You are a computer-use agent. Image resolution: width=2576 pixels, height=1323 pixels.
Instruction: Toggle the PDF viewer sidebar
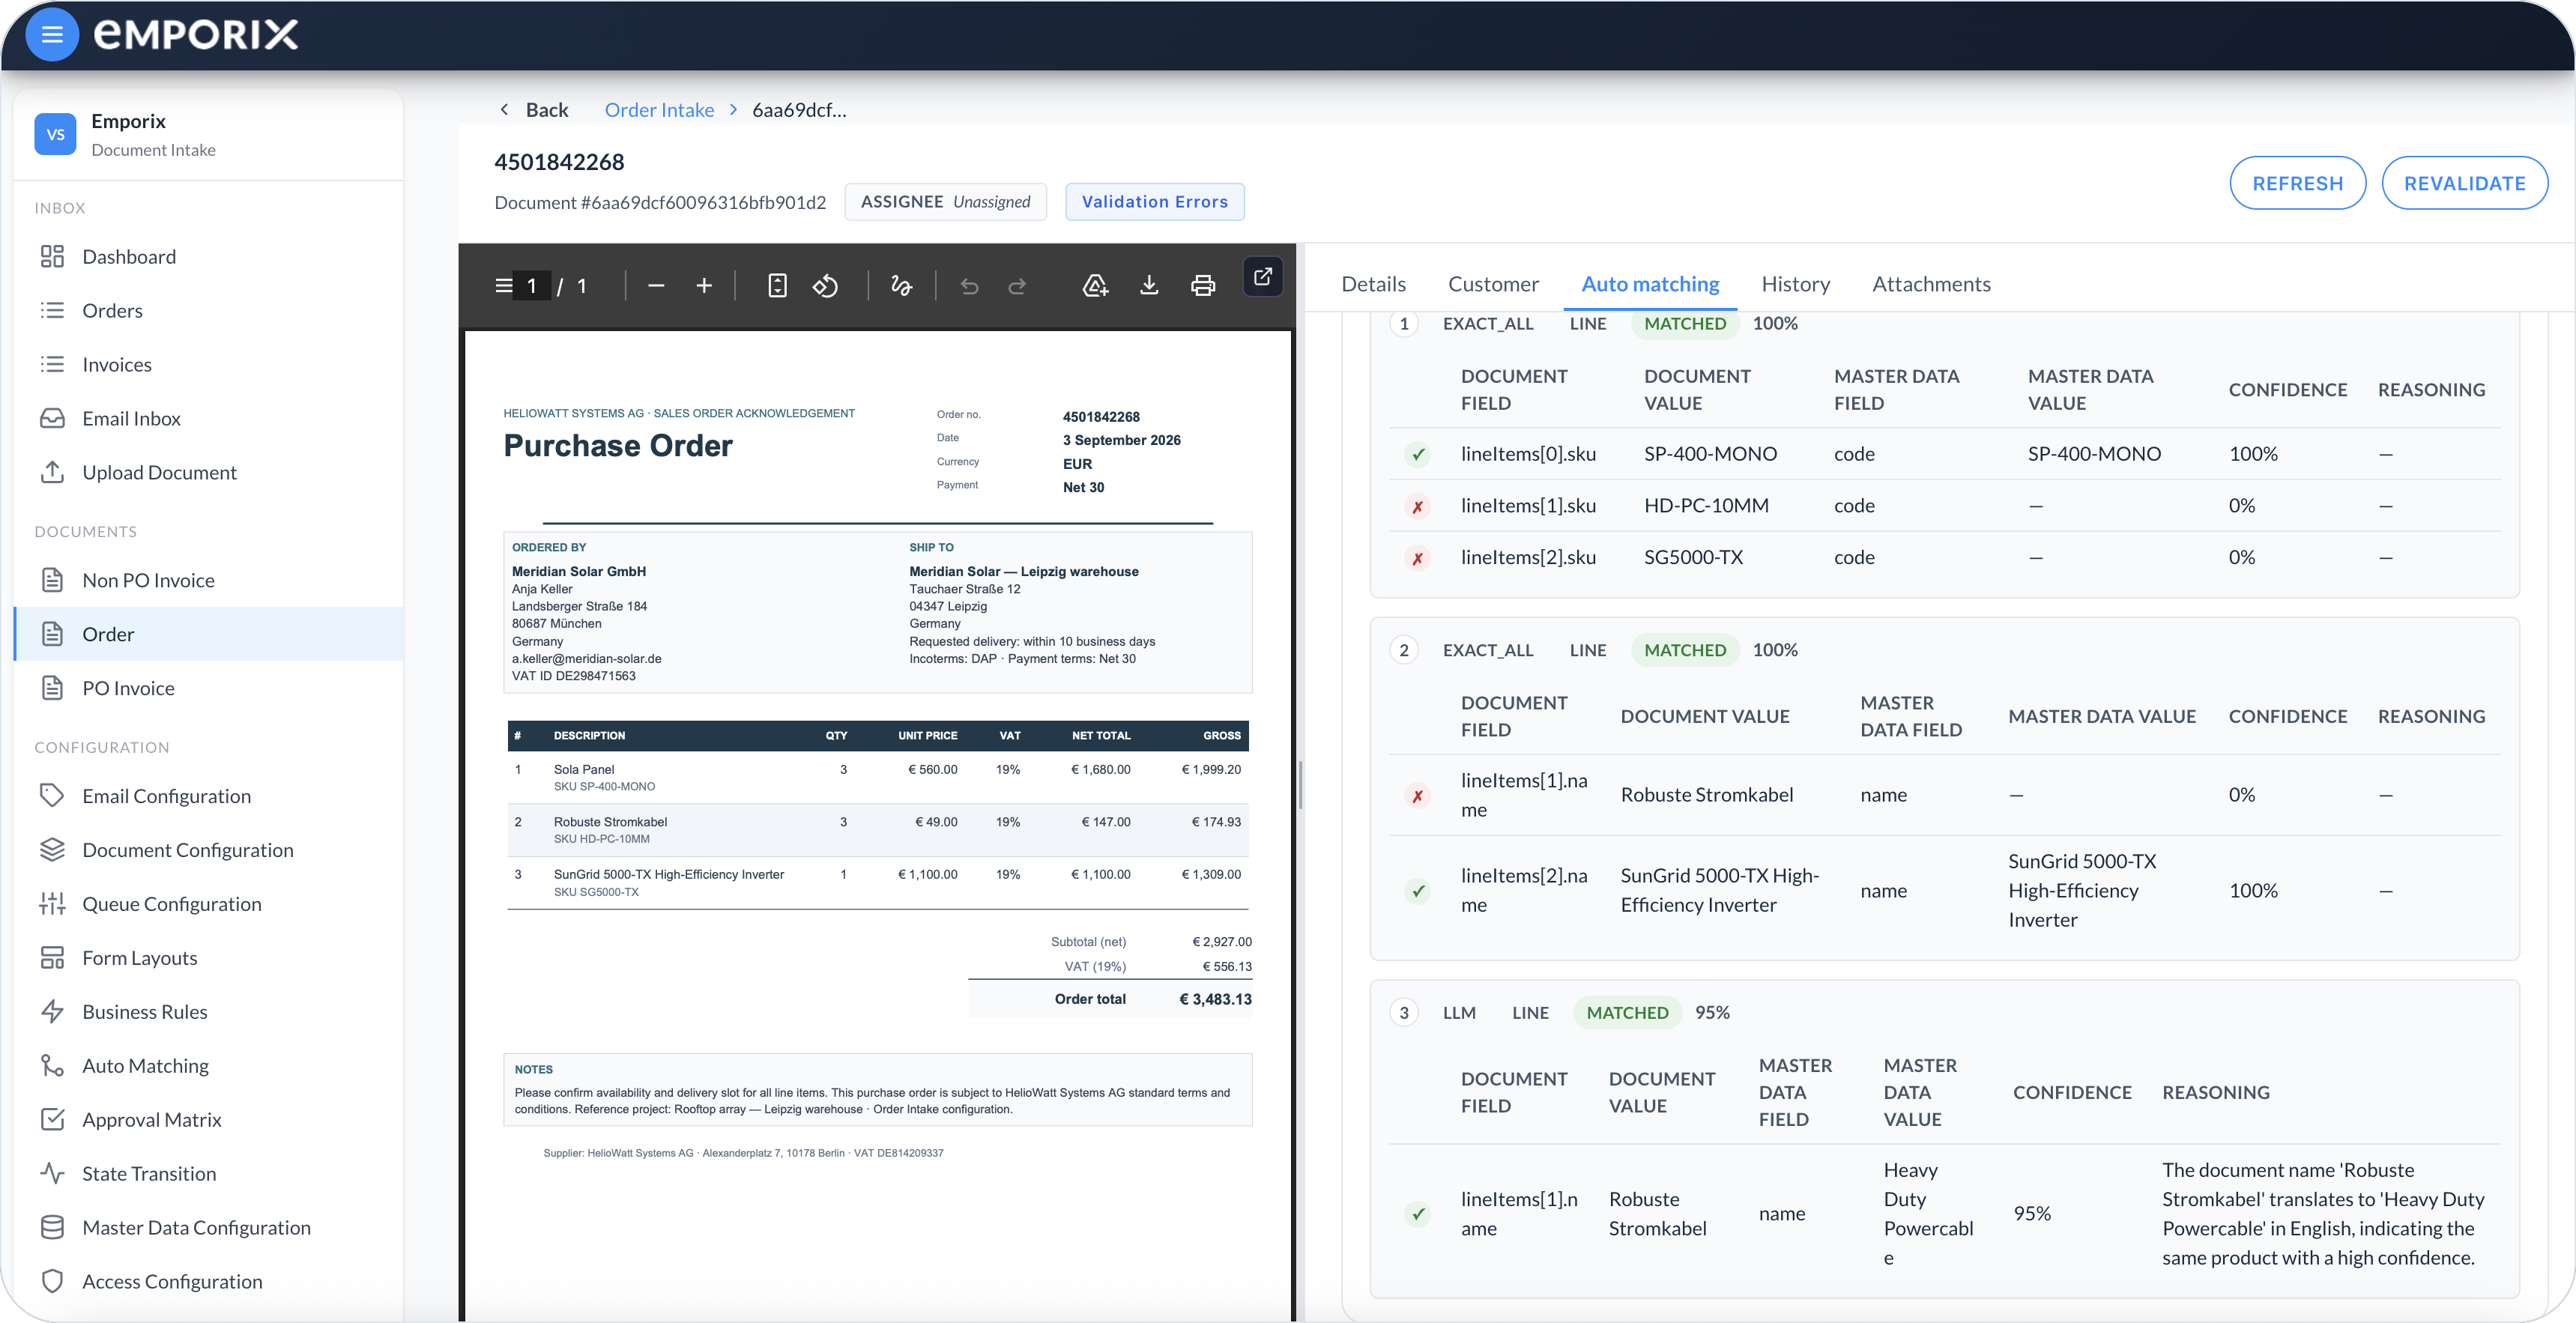point(503,286)
